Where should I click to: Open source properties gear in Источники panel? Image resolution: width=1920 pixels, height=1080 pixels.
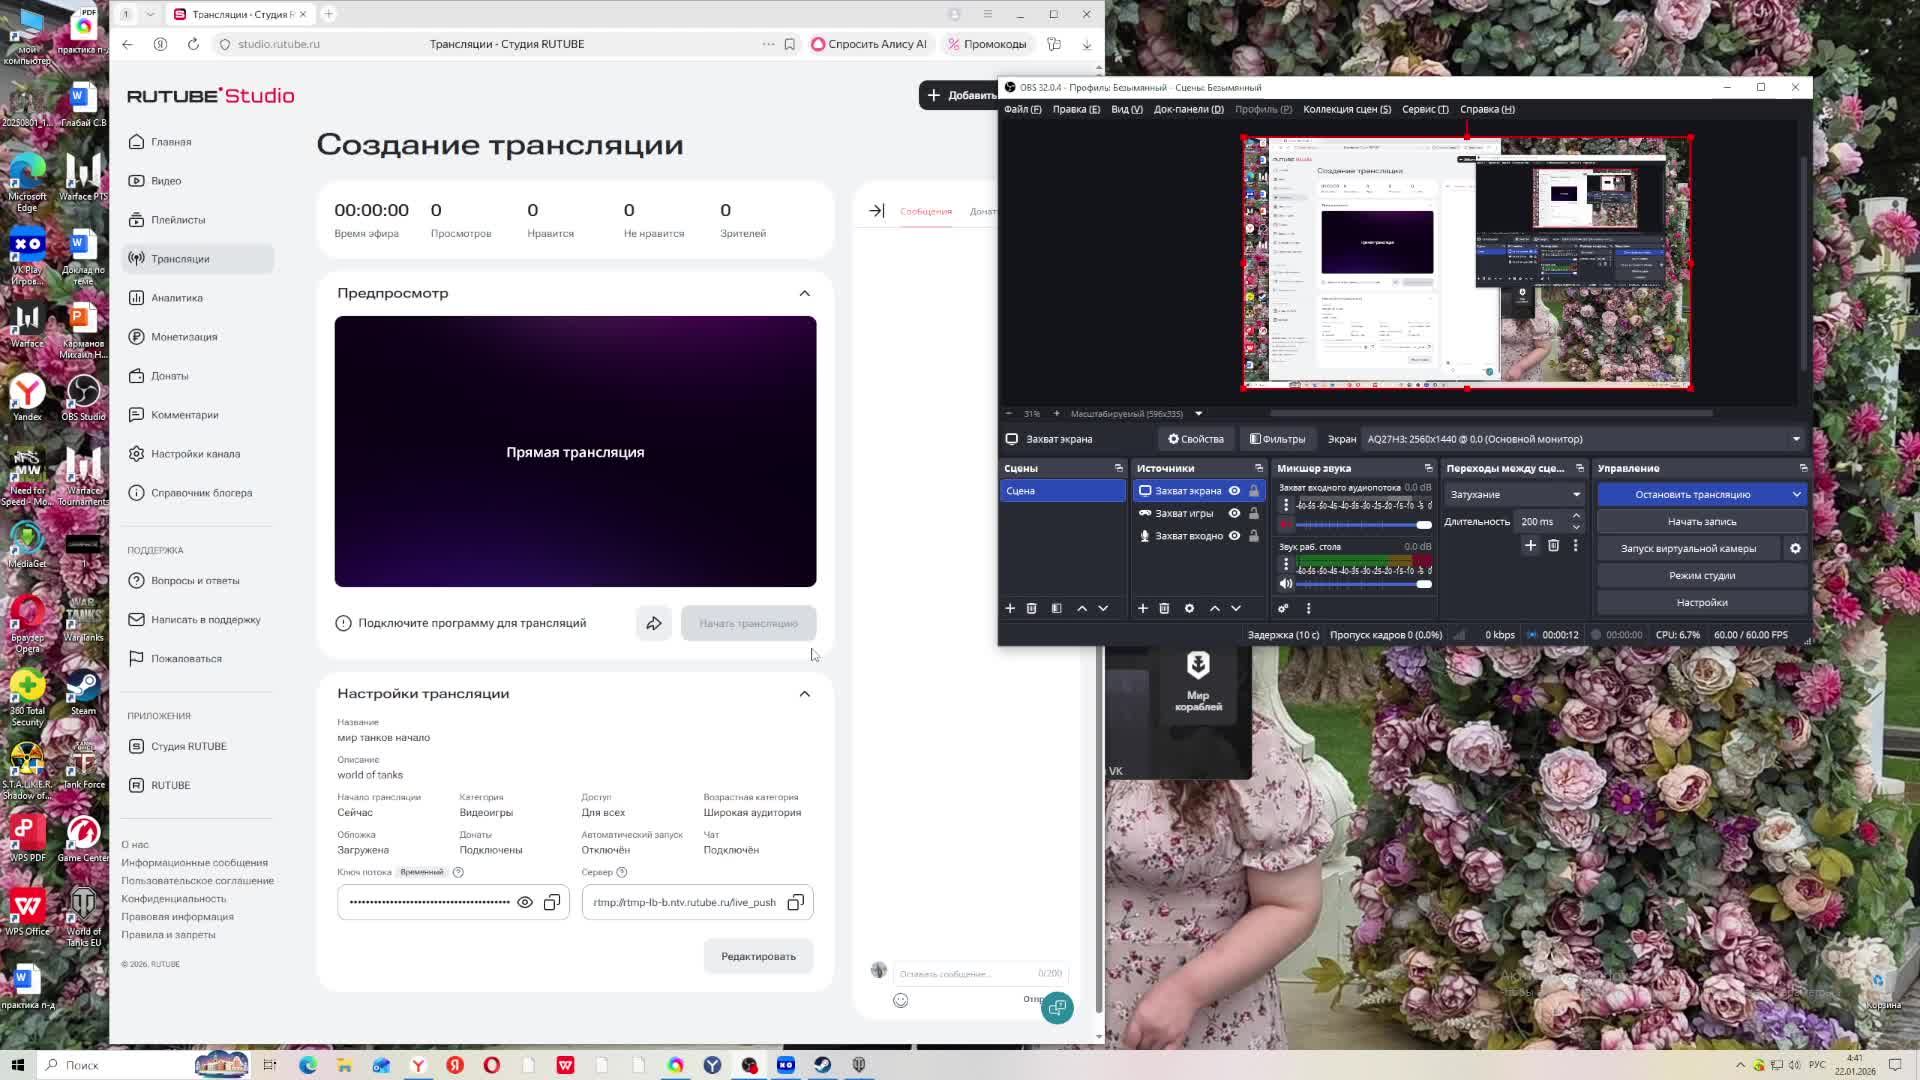pos(1189,608)
